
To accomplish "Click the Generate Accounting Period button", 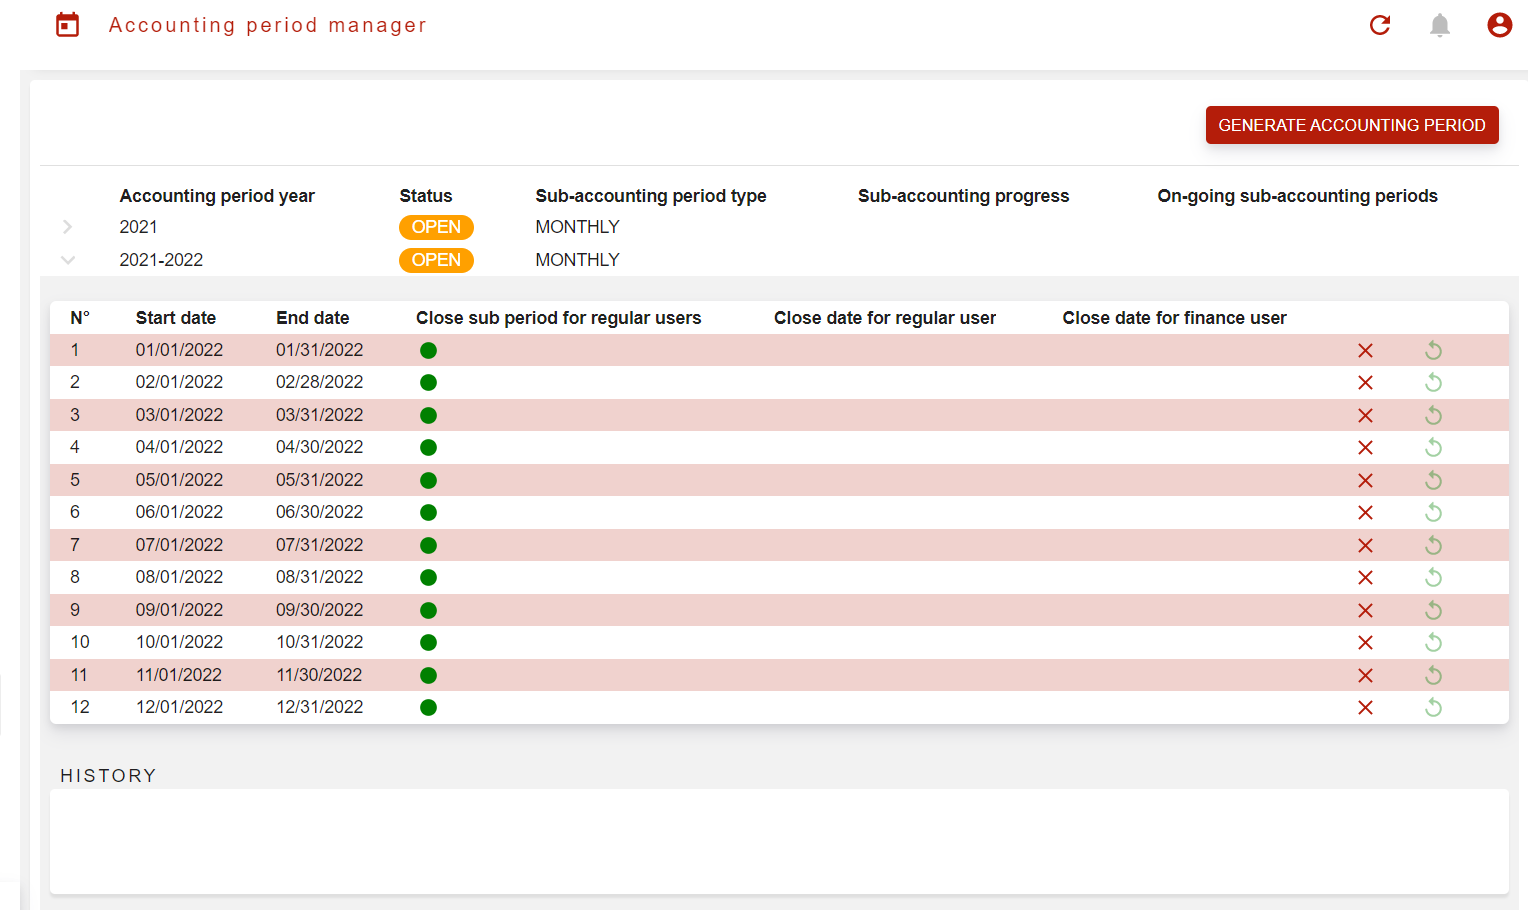I will pyautogui.click(x=1351, y=125).
